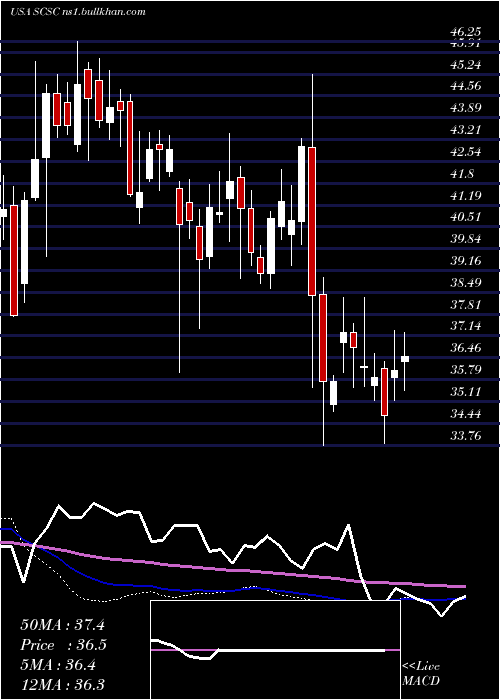
Task: Click the tallest red candlestick body near 42.5
Action: pos(312,221)
